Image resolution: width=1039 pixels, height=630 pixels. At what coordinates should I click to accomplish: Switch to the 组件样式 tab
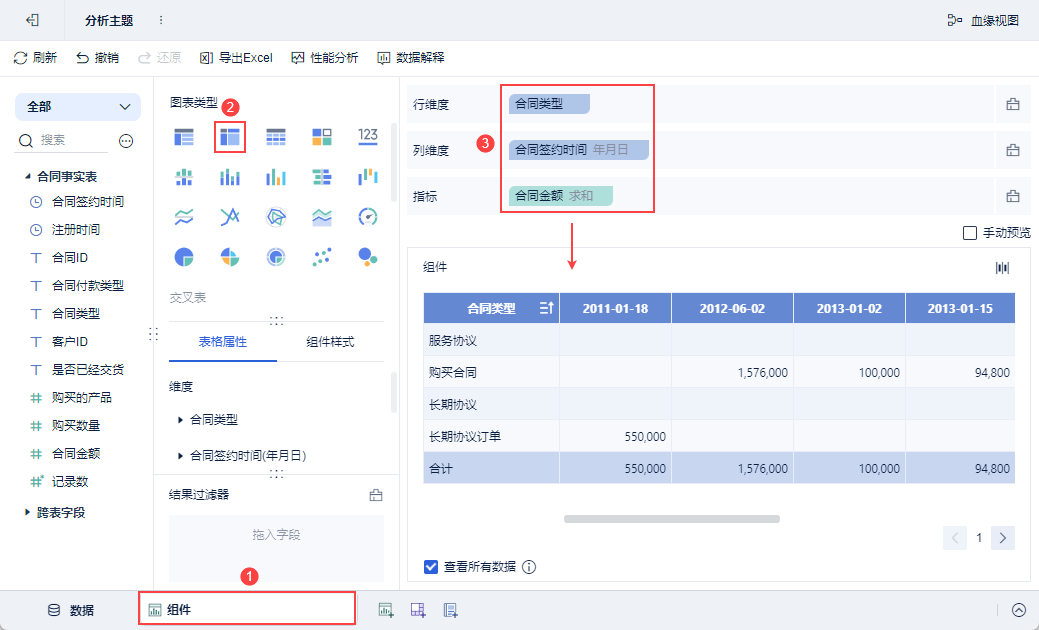click(x=330, y=342)
